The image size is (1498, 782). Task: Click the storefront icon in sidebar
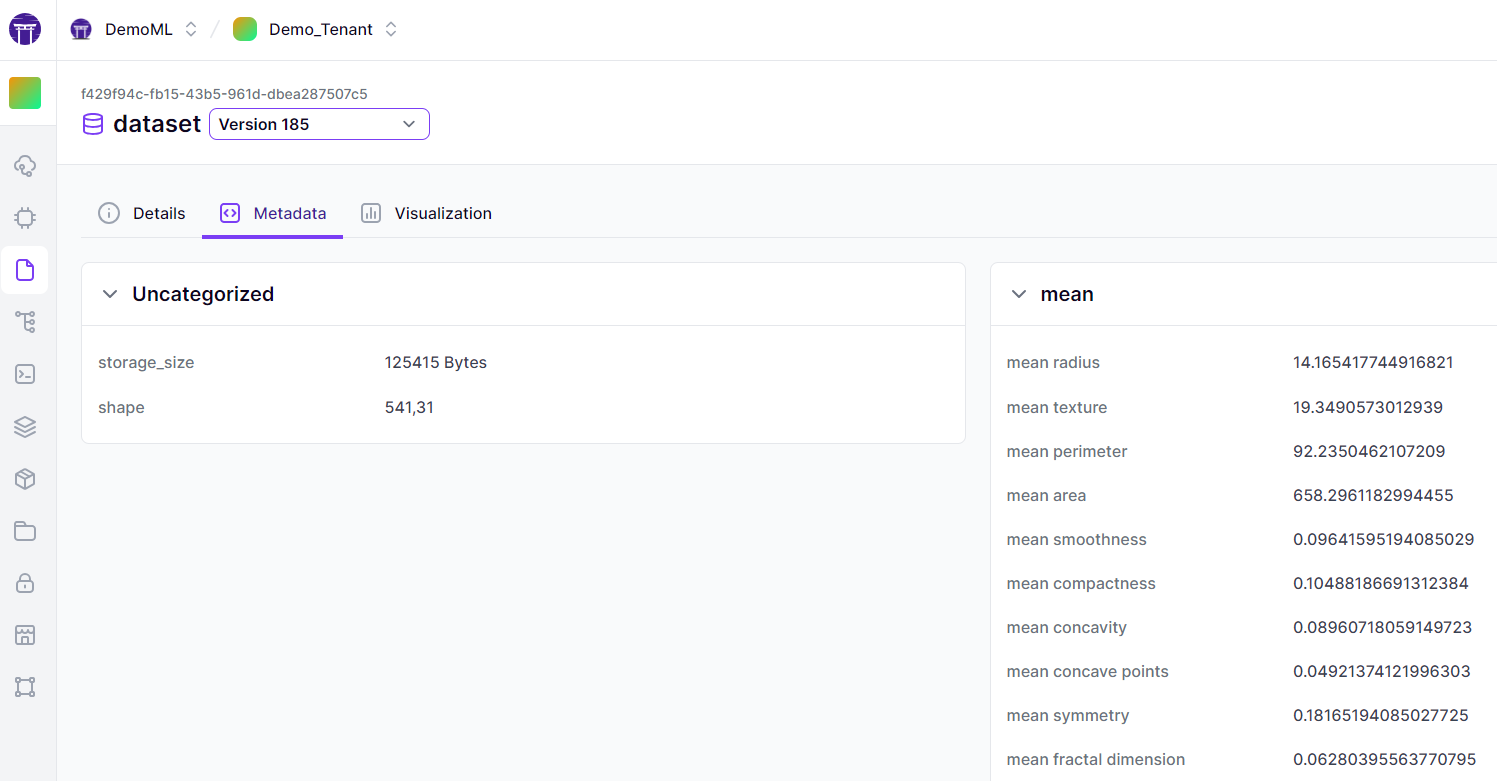pos(25,635)
